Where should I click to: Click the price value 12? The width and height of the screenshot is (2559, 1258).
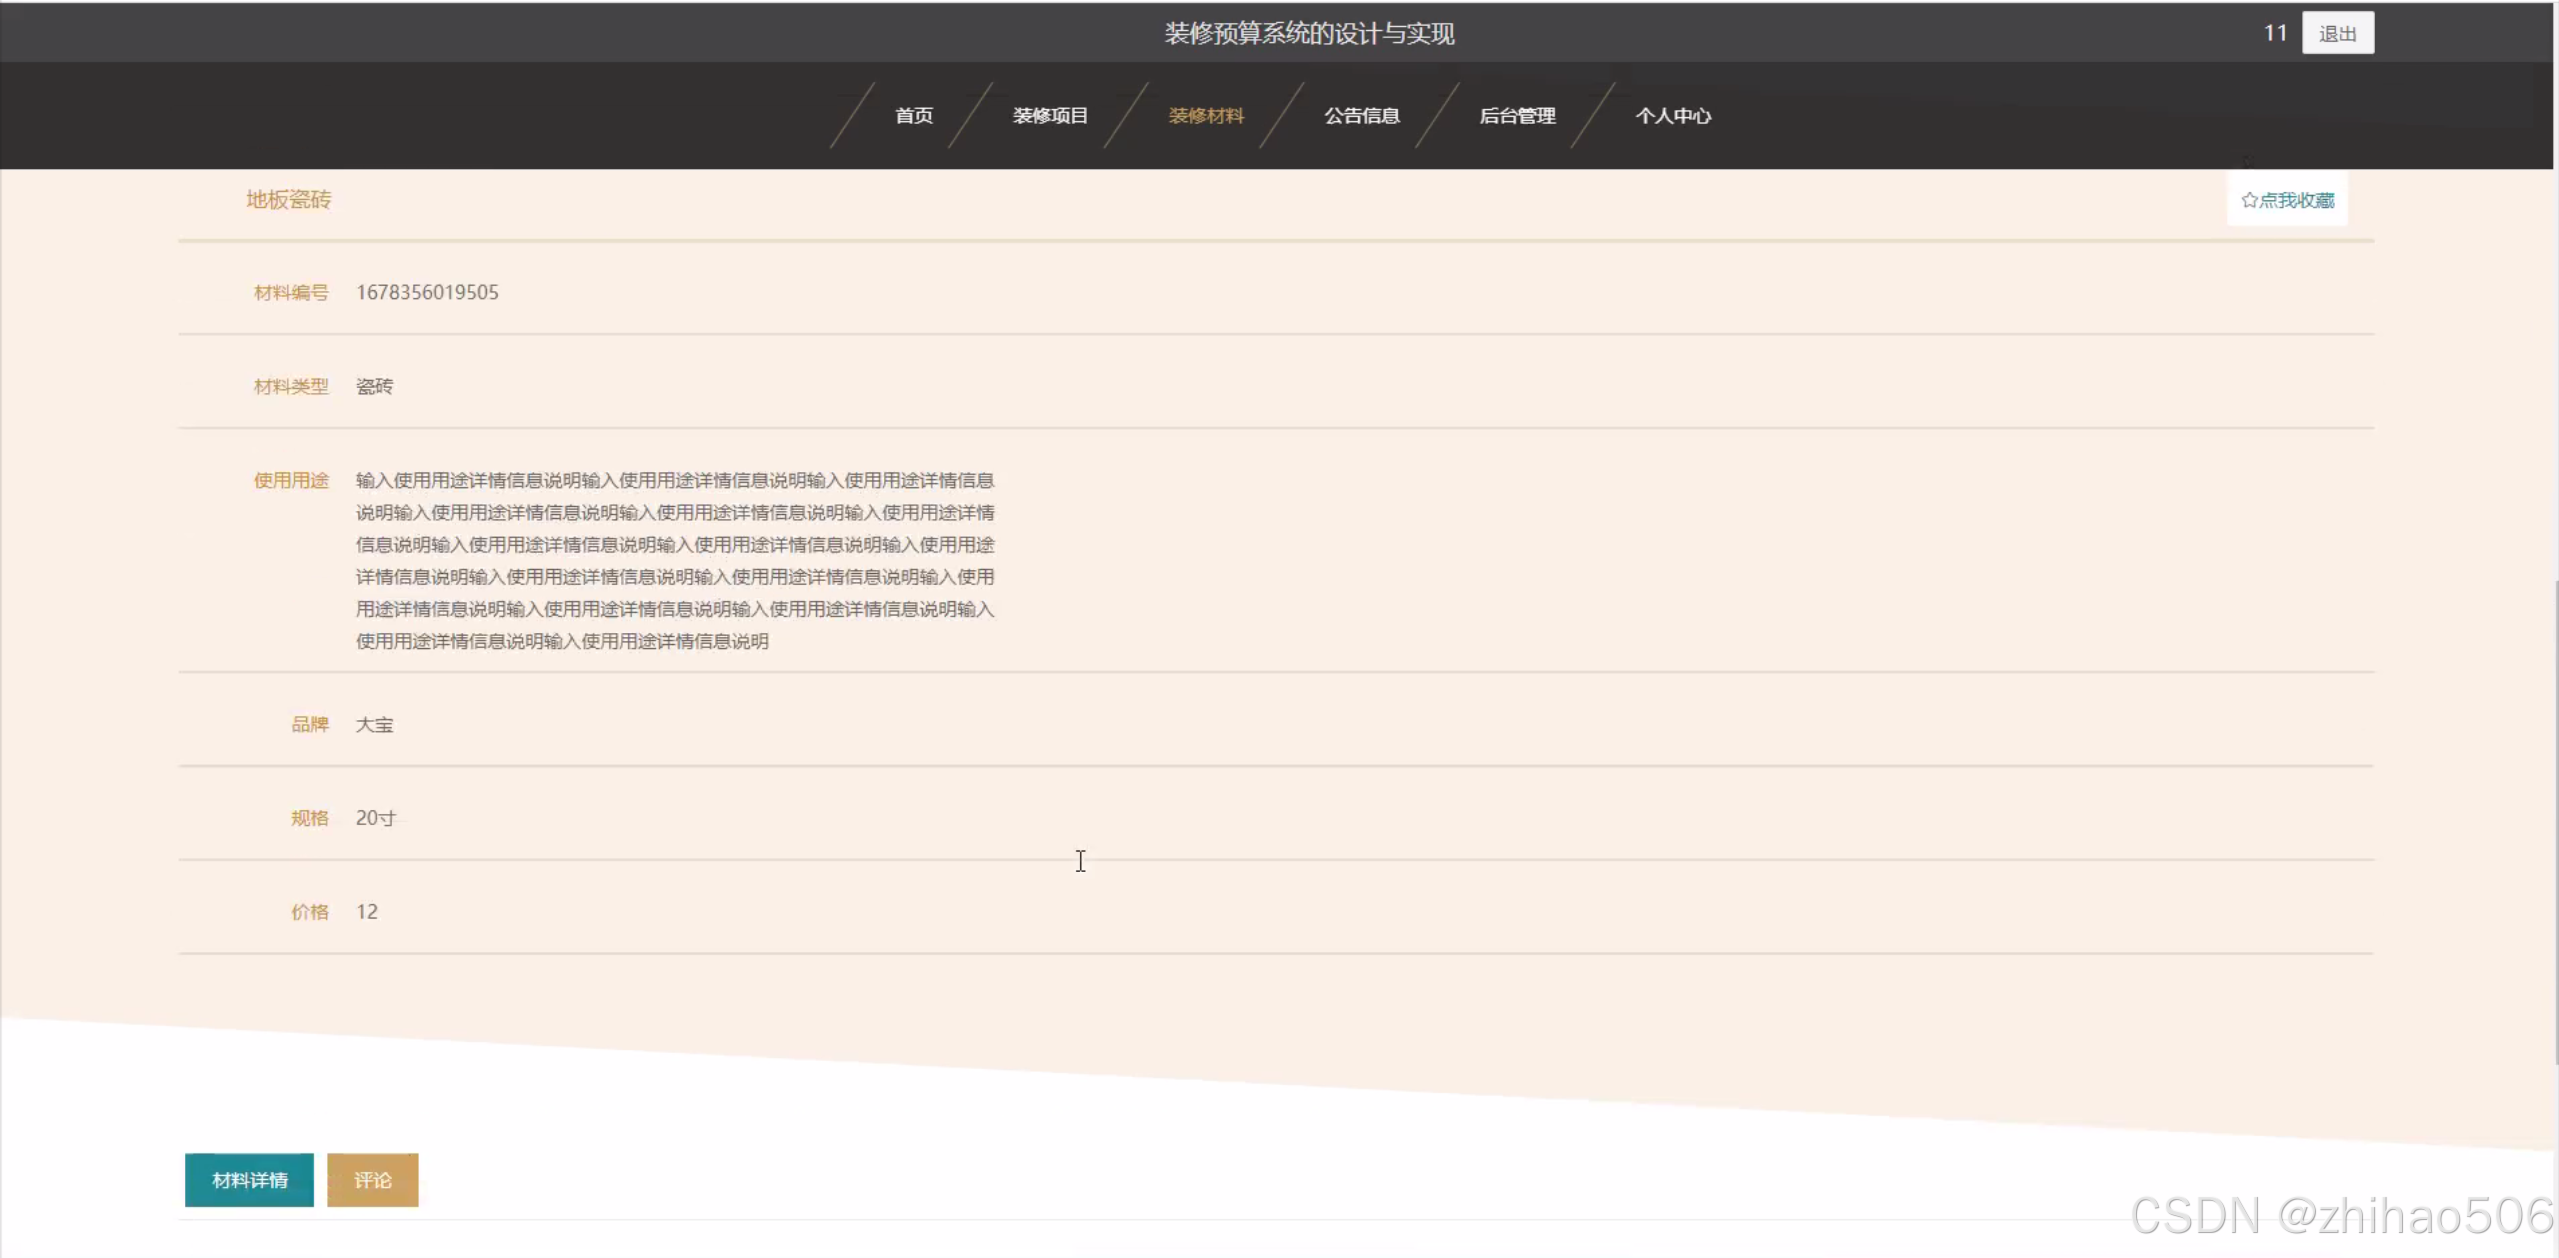[367, 912]
